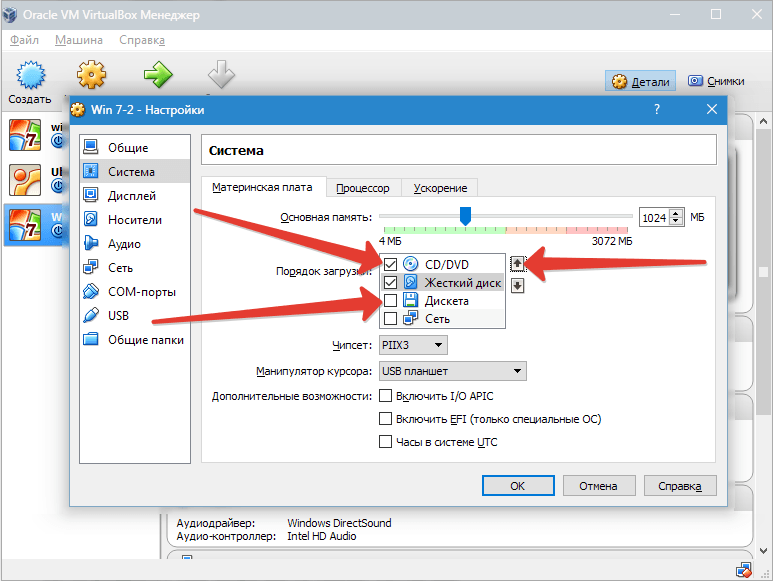The height and width of the screenshot is (581, 773).
Task: Open the COM-порты settings category
Action: (141, 292)
